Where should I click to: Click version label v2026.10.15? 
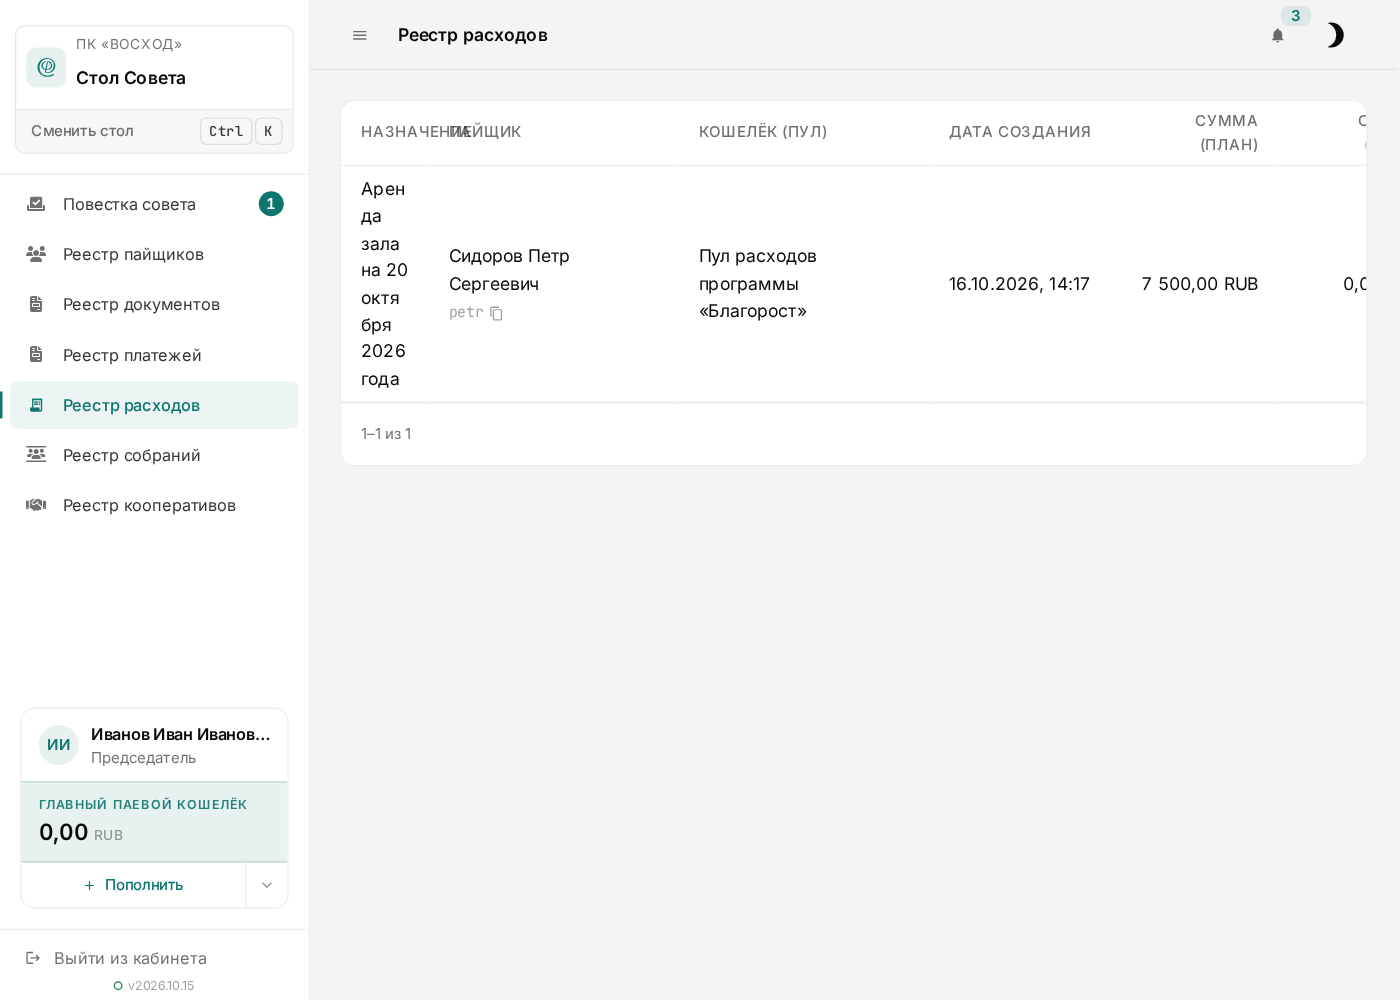point(161,986)
